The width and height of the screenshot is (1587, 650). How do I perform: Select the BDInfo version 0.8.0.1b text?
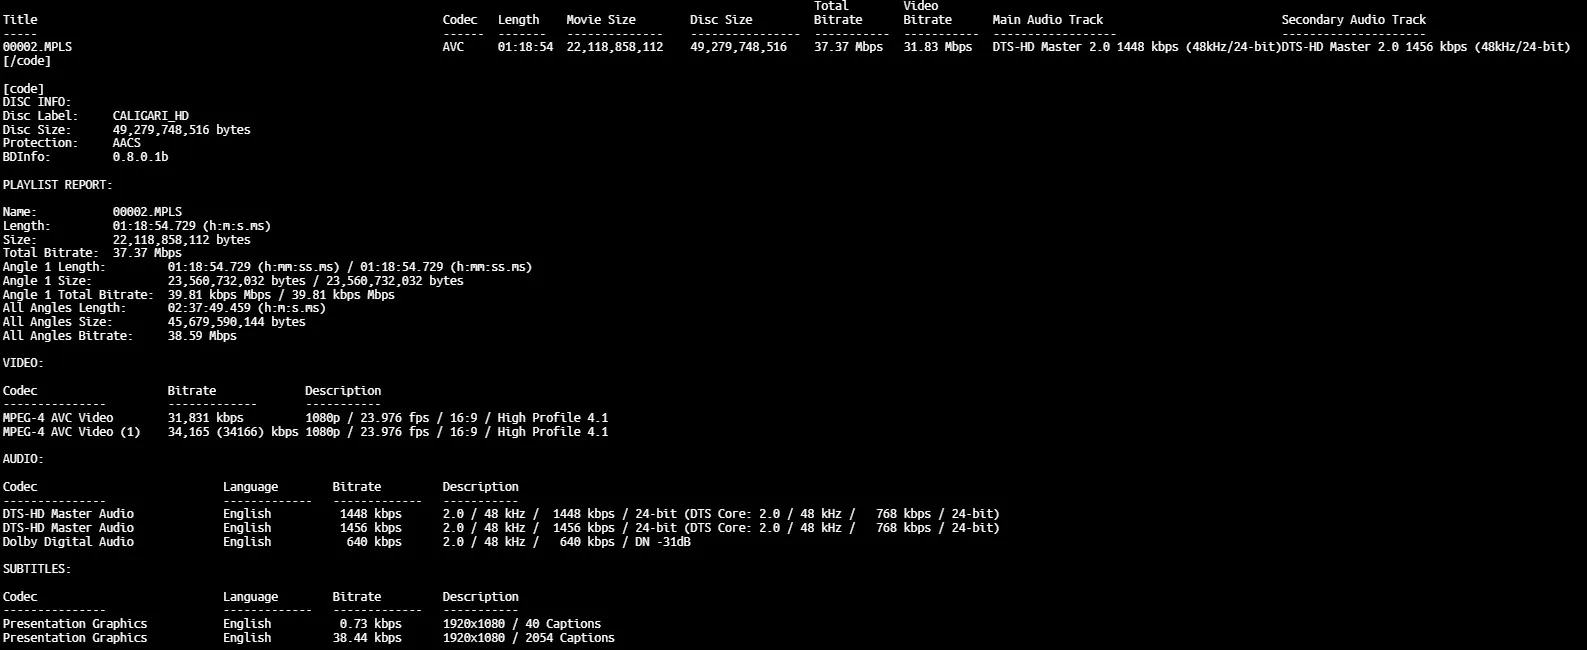(x=140, y=157)
